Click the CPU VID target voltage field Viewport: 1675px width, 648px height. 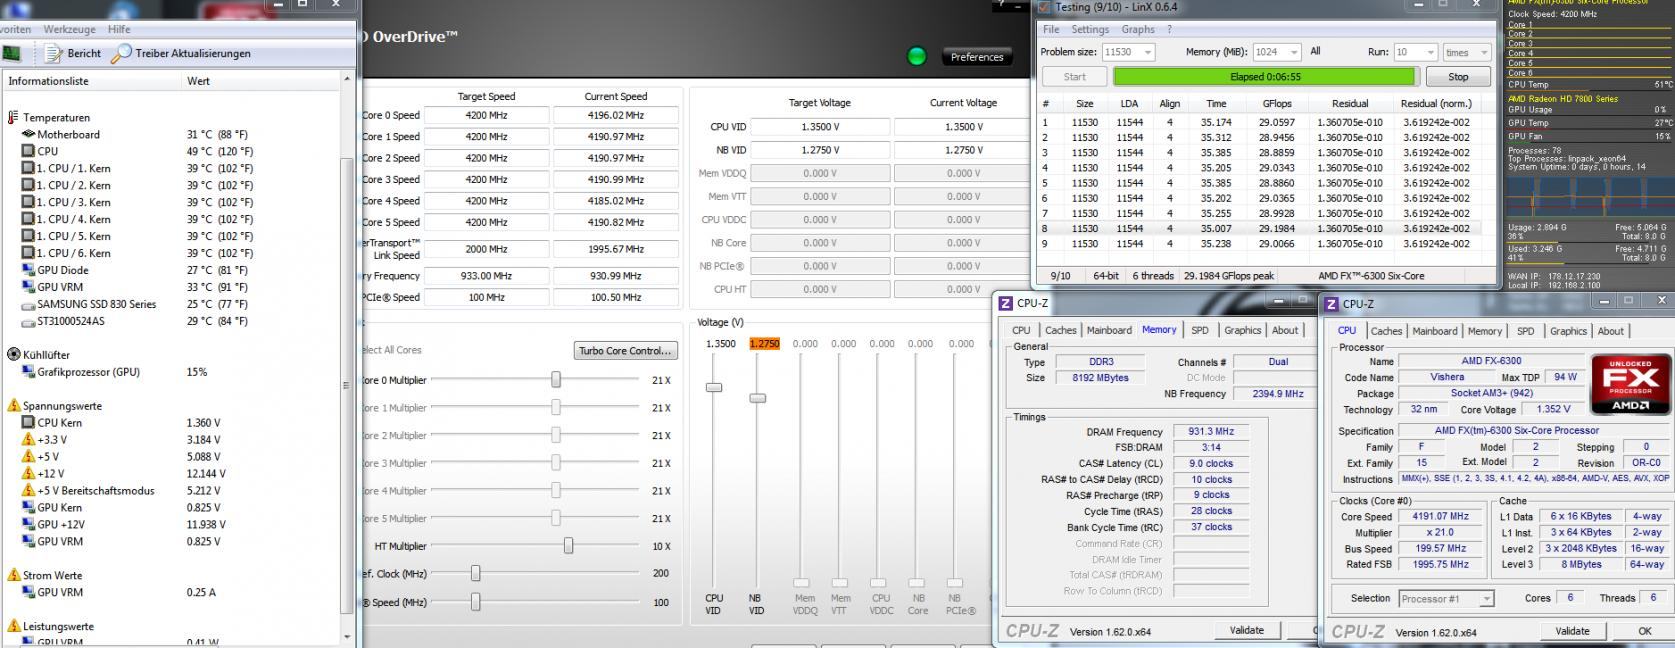click(x=820, y=127)
